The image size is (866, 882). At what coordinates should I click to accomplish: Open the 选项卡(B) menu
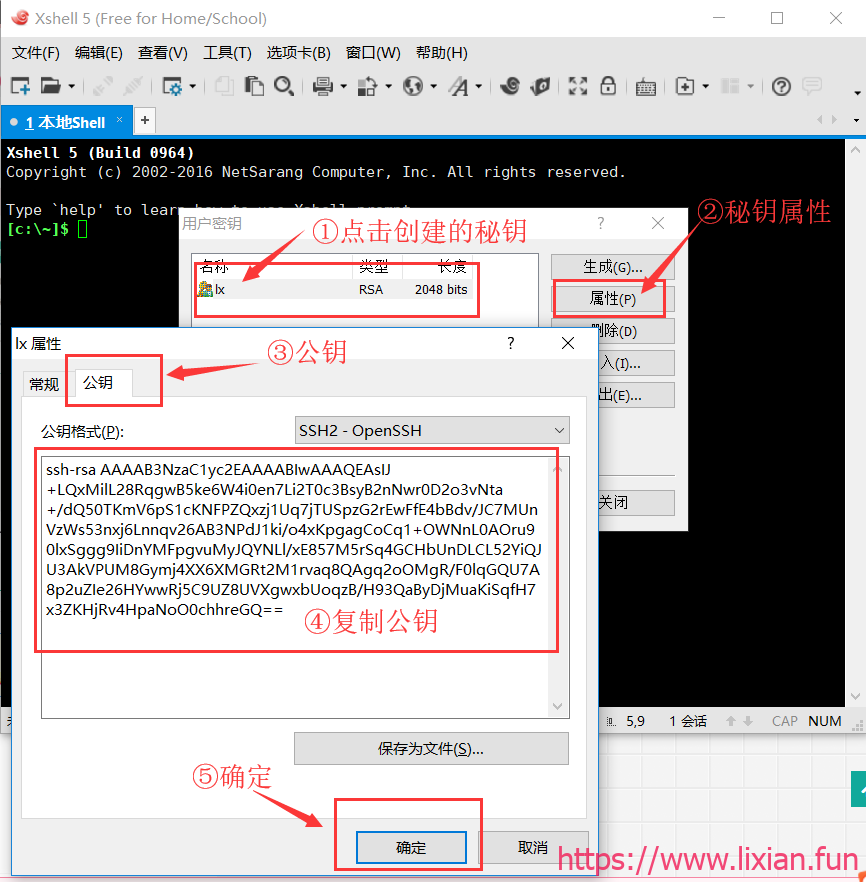298,53
